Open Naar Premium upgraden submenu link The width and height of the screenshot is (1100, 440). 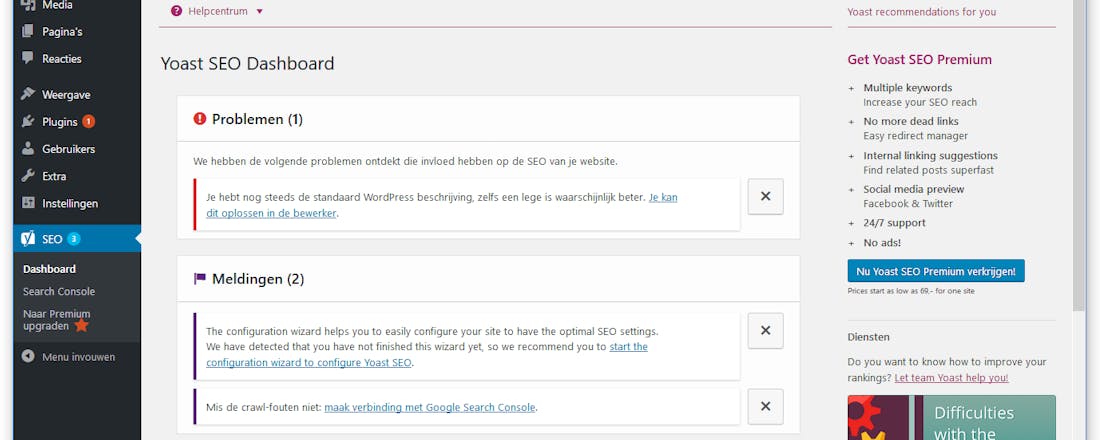(x=56, y=319)
